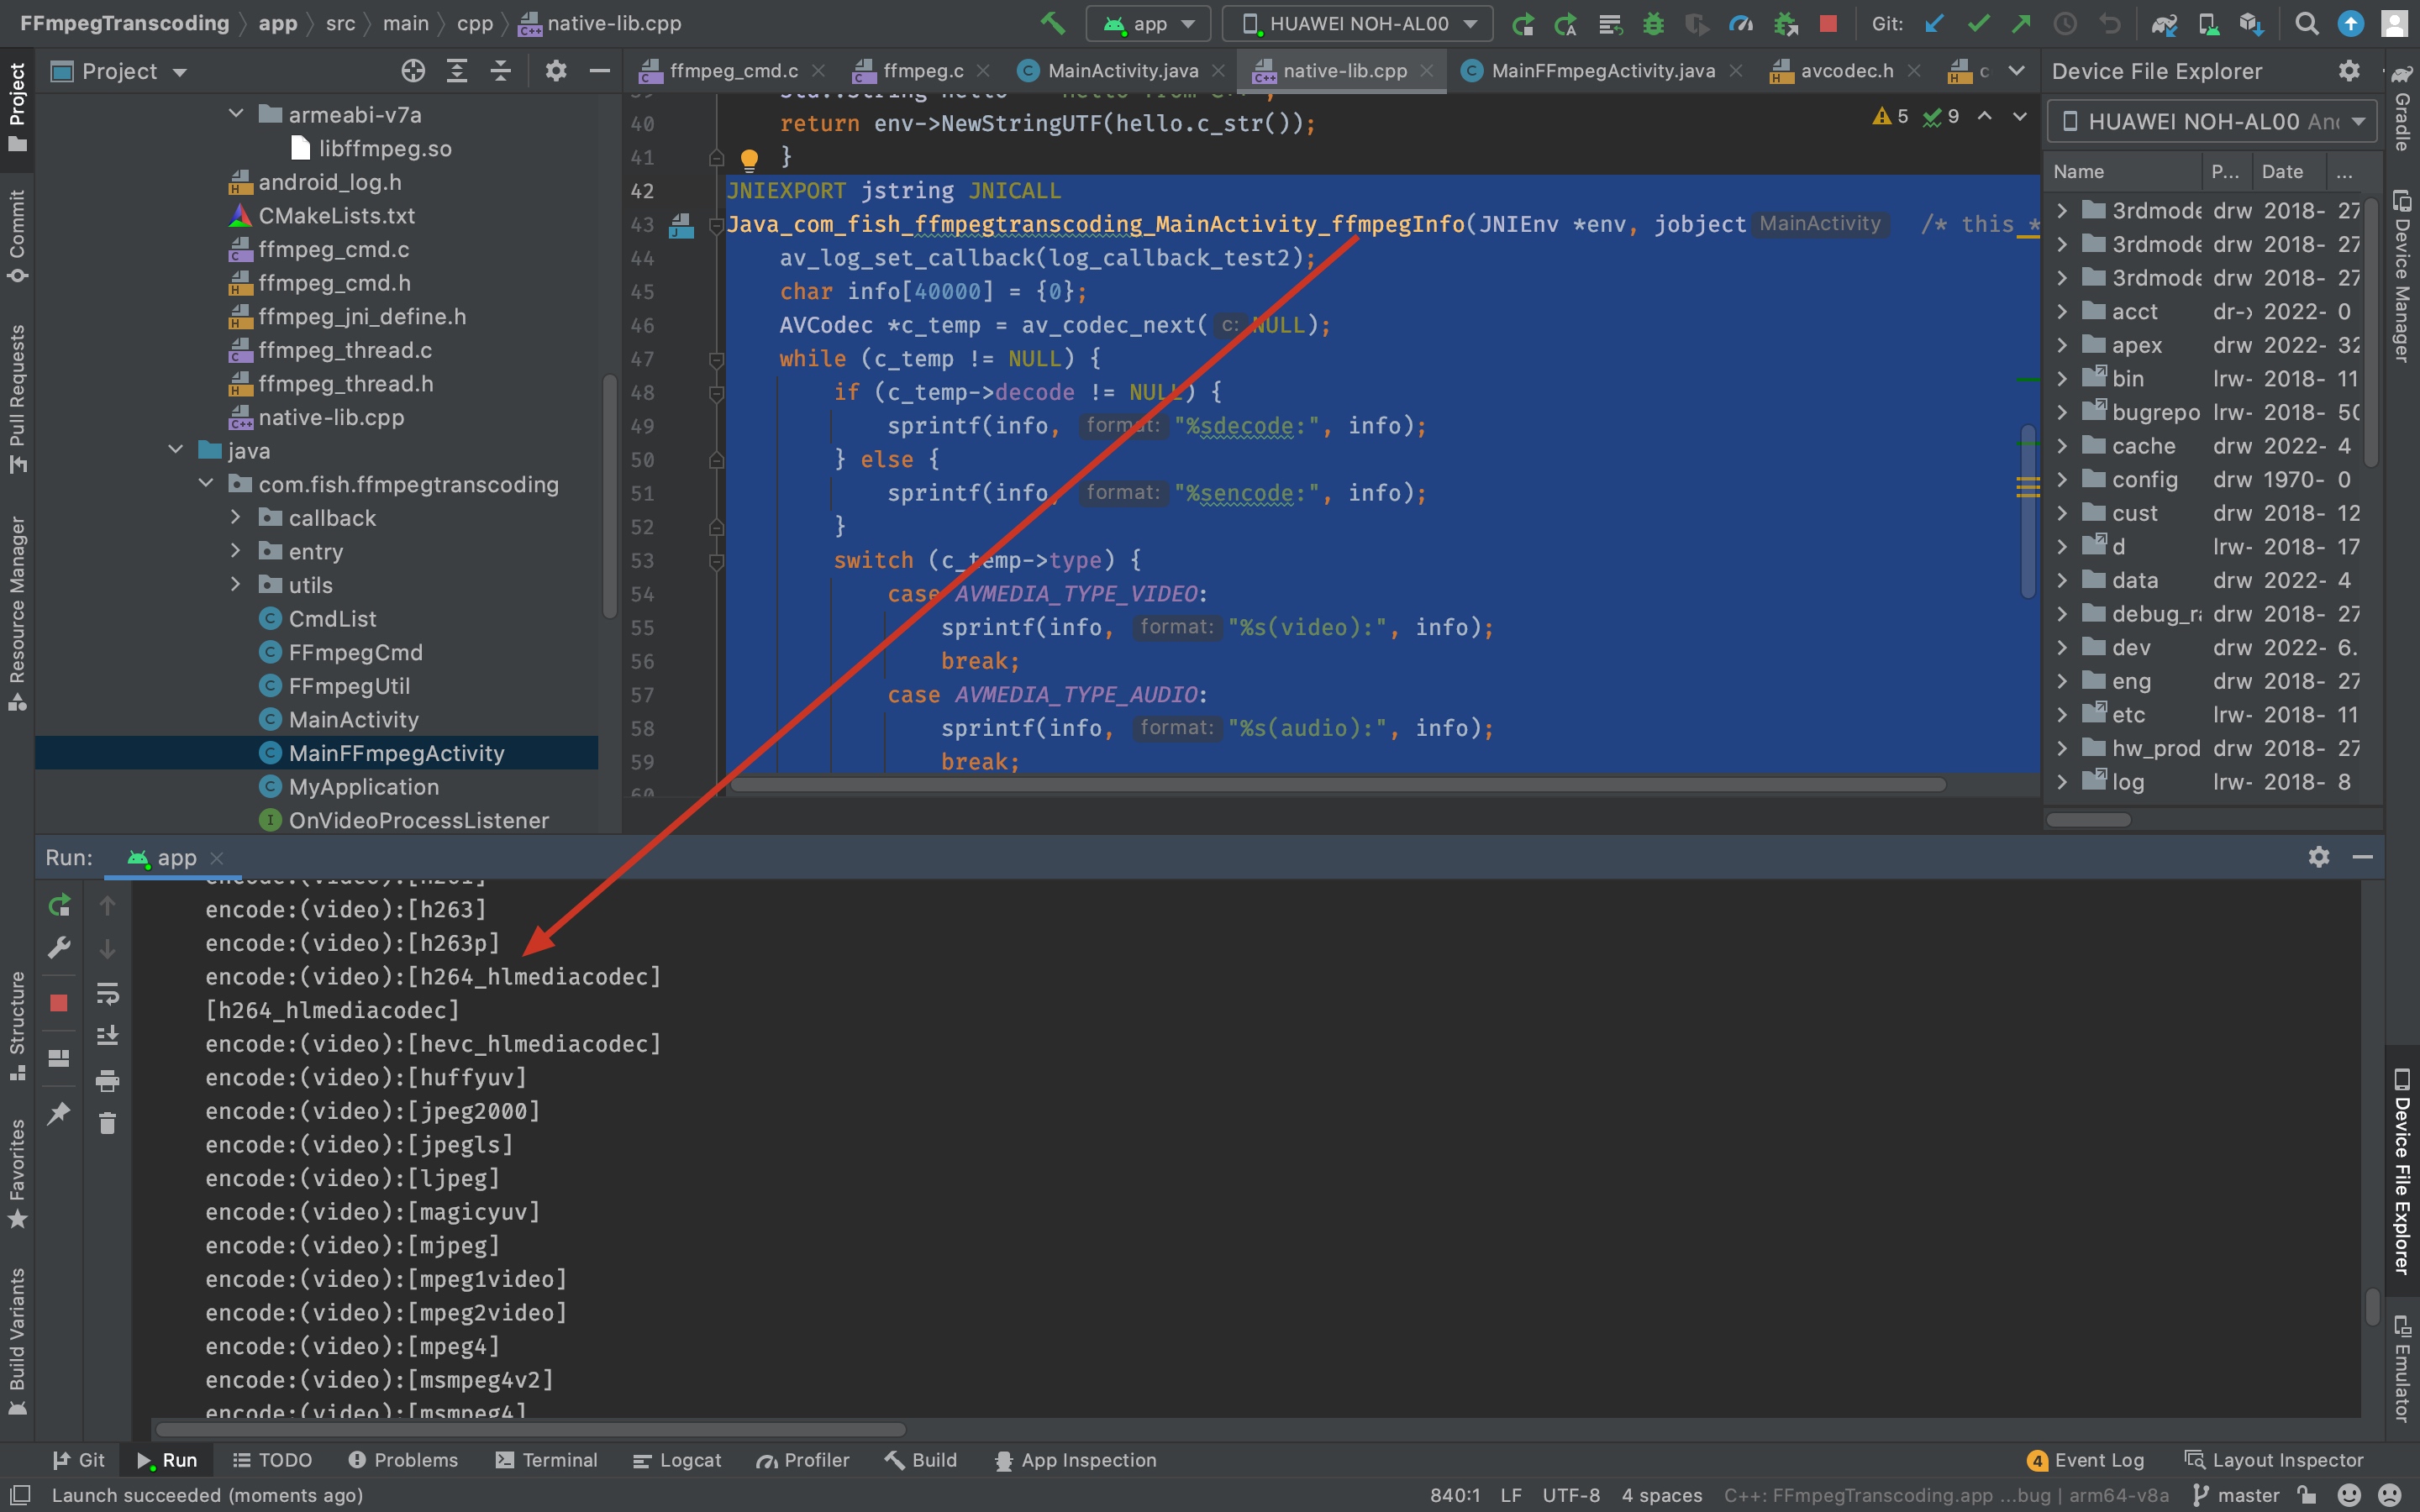Open the Profiler gauge icon in toolbar
This screenshot has height=1512, width=2420.
click(x=1741, y=23)
